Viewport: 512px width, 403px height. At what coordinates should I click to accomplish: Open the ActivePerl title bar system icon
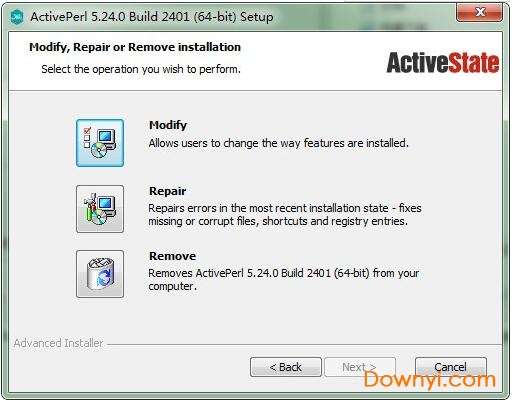[x=17, y=16]
